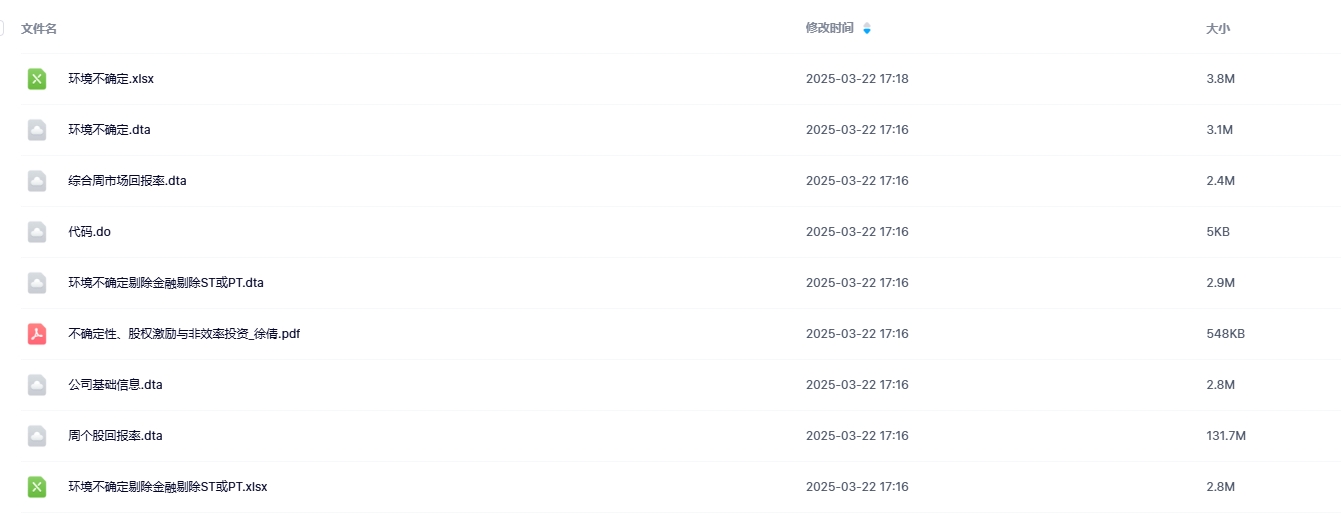This screenshot has width=1341, height=514.
Task: Sort files by the 大小 column header
Action: (1217, 29)
